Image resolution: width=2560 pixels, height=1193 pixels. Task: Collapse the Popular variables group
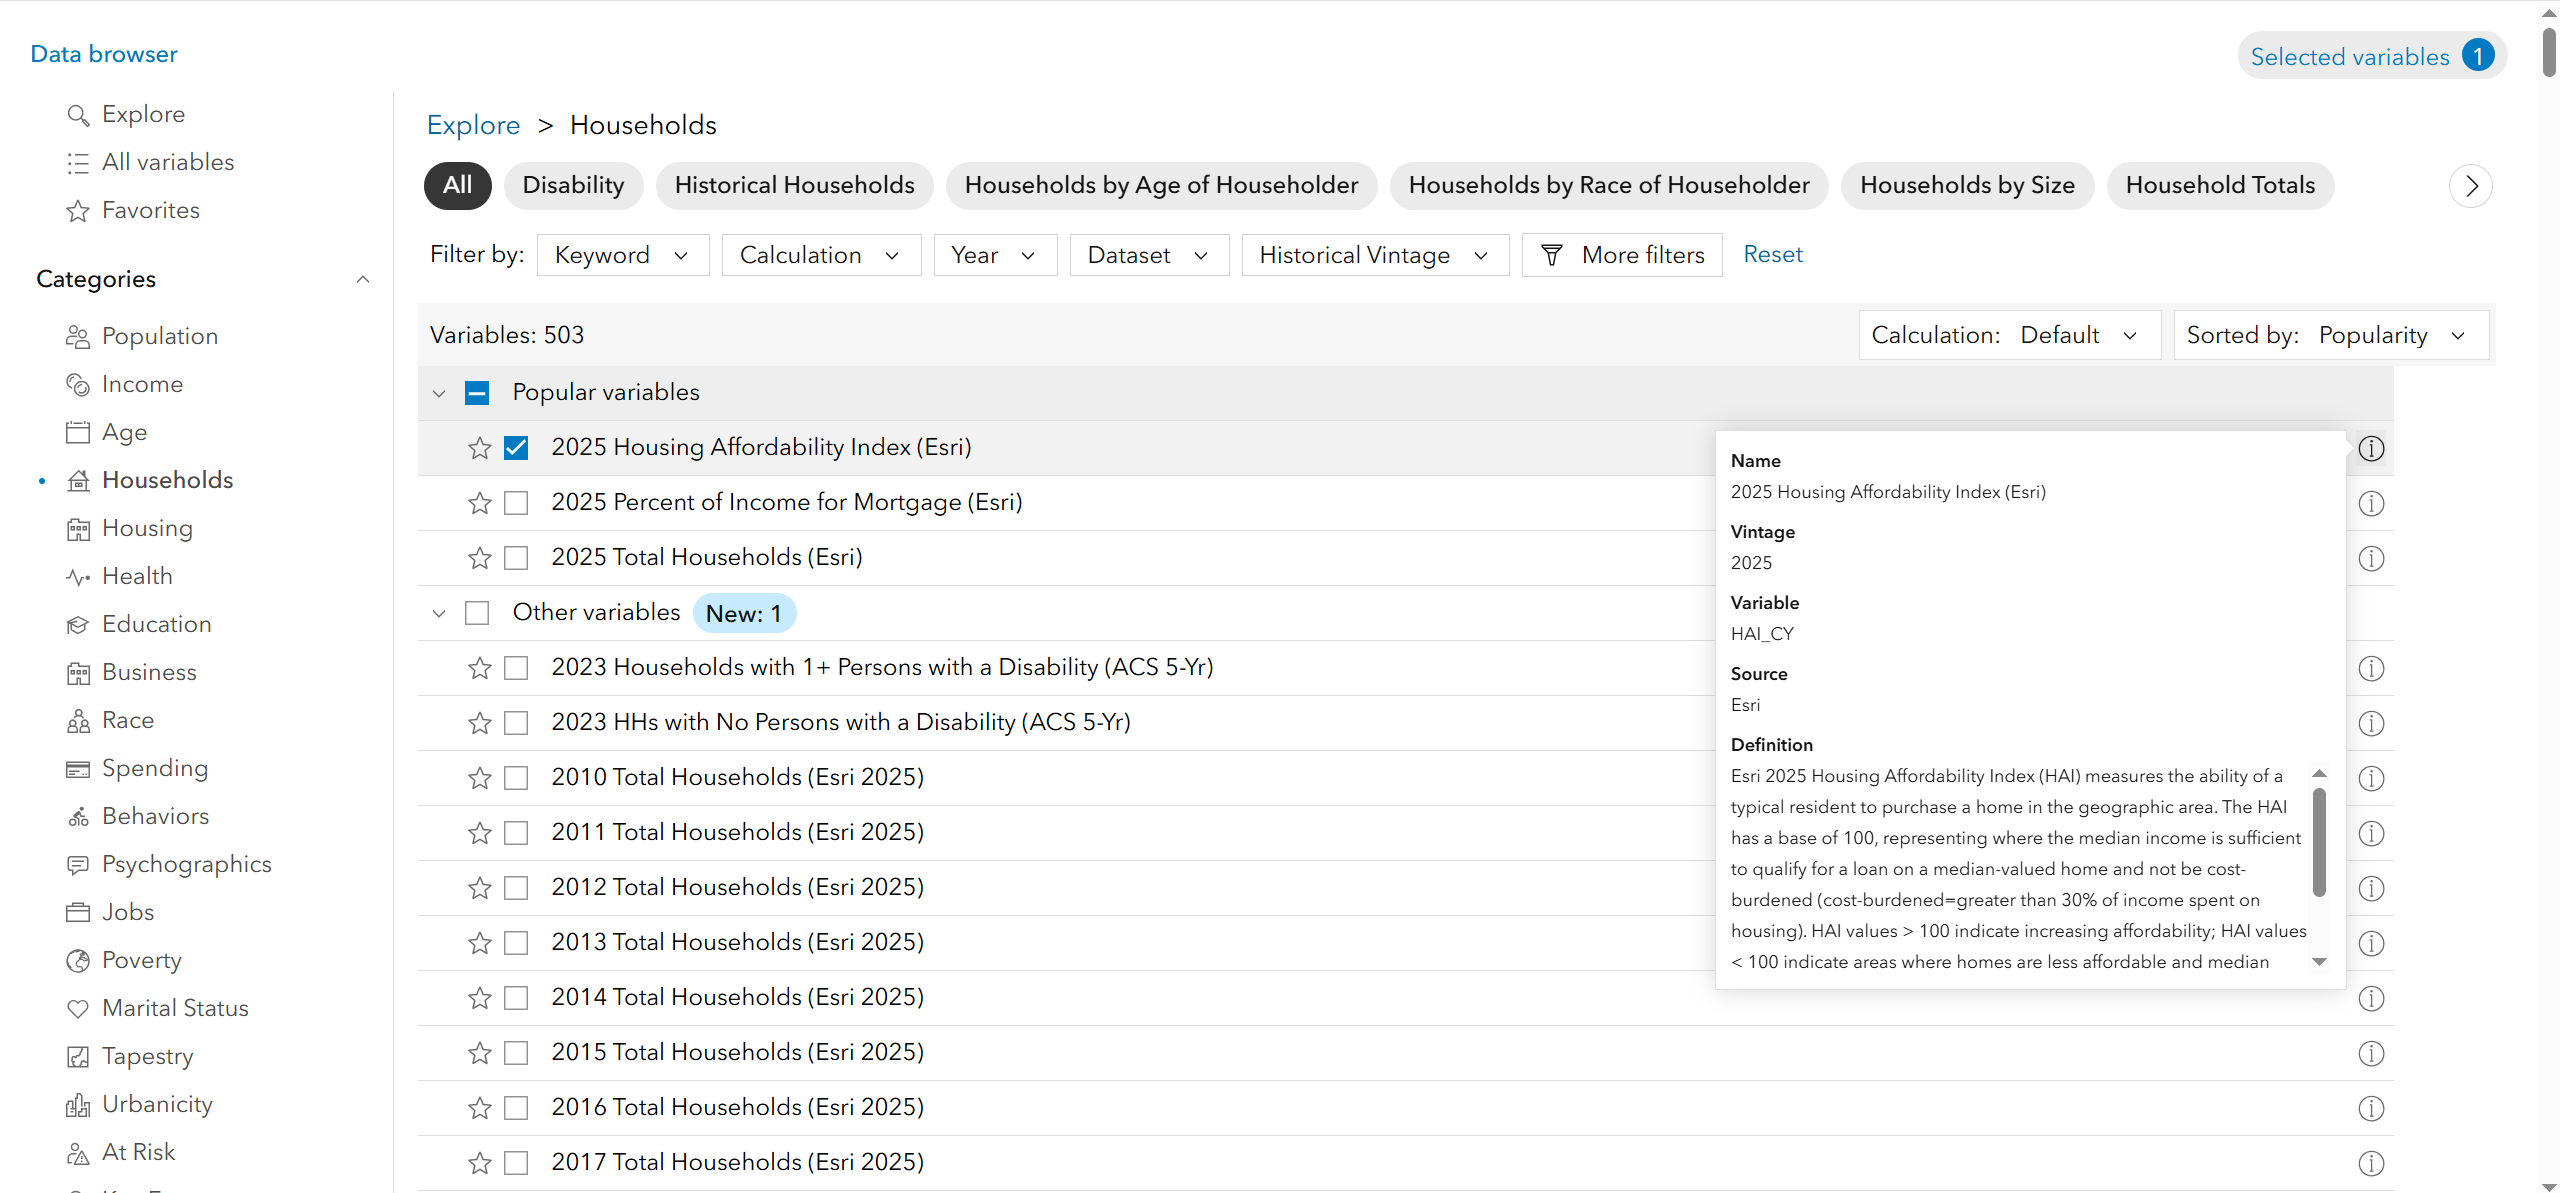(439, 393)
